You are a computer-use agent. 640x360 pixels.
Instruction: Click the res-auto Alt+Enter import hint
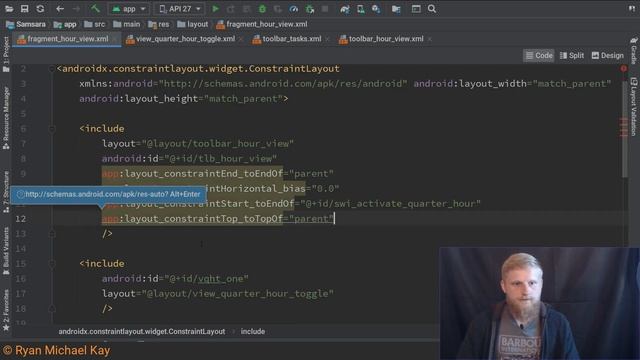pyautogui.click(x=109, y=194)
